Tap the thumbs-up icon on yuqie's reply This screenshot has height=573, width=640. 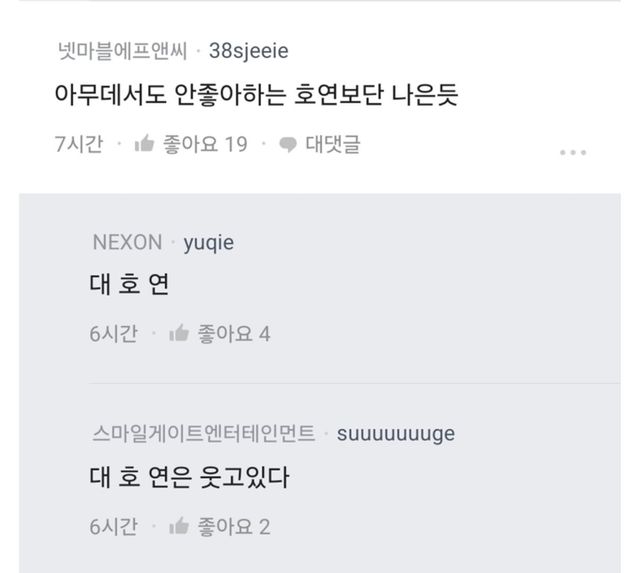(x=180, y=334)
